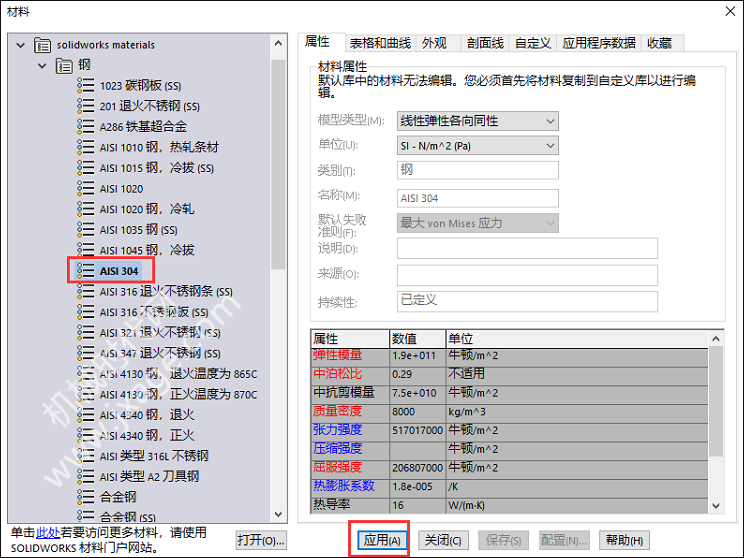
Task: Open the 收藏 tab
Action: coord(662,43)
